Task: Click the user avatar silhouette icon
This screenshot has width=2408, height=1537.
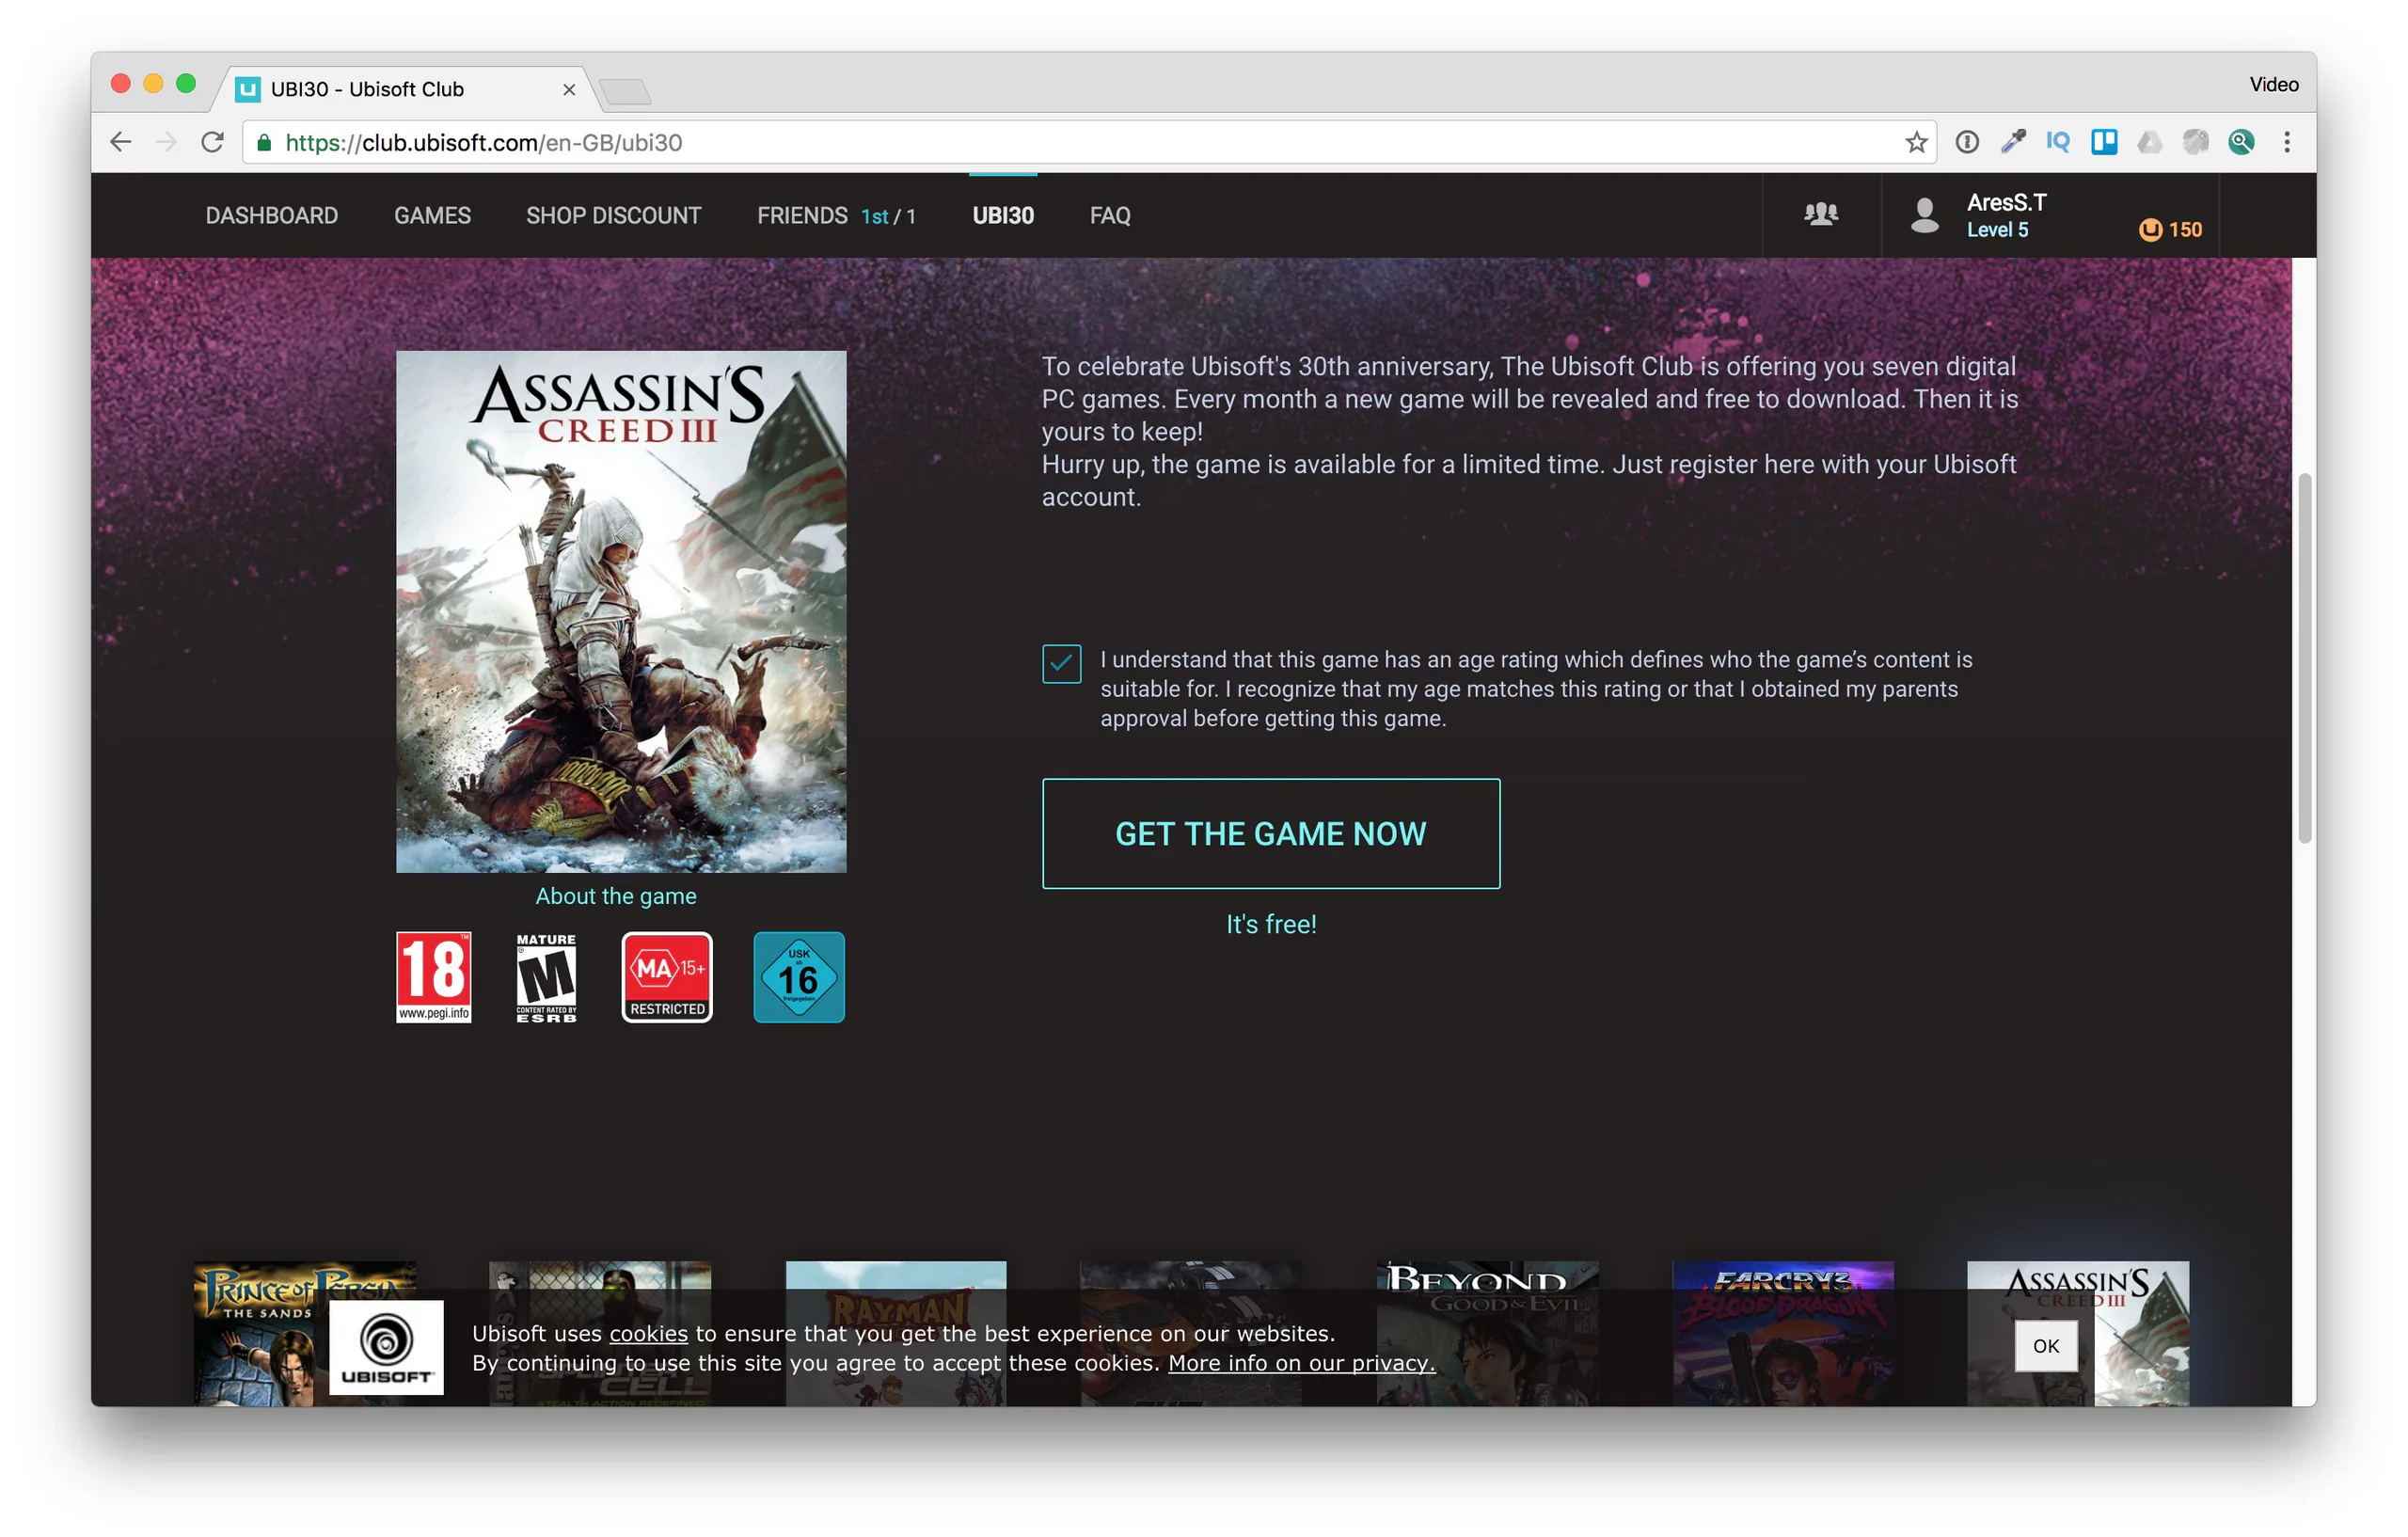Action: (x=1924, y=215)
